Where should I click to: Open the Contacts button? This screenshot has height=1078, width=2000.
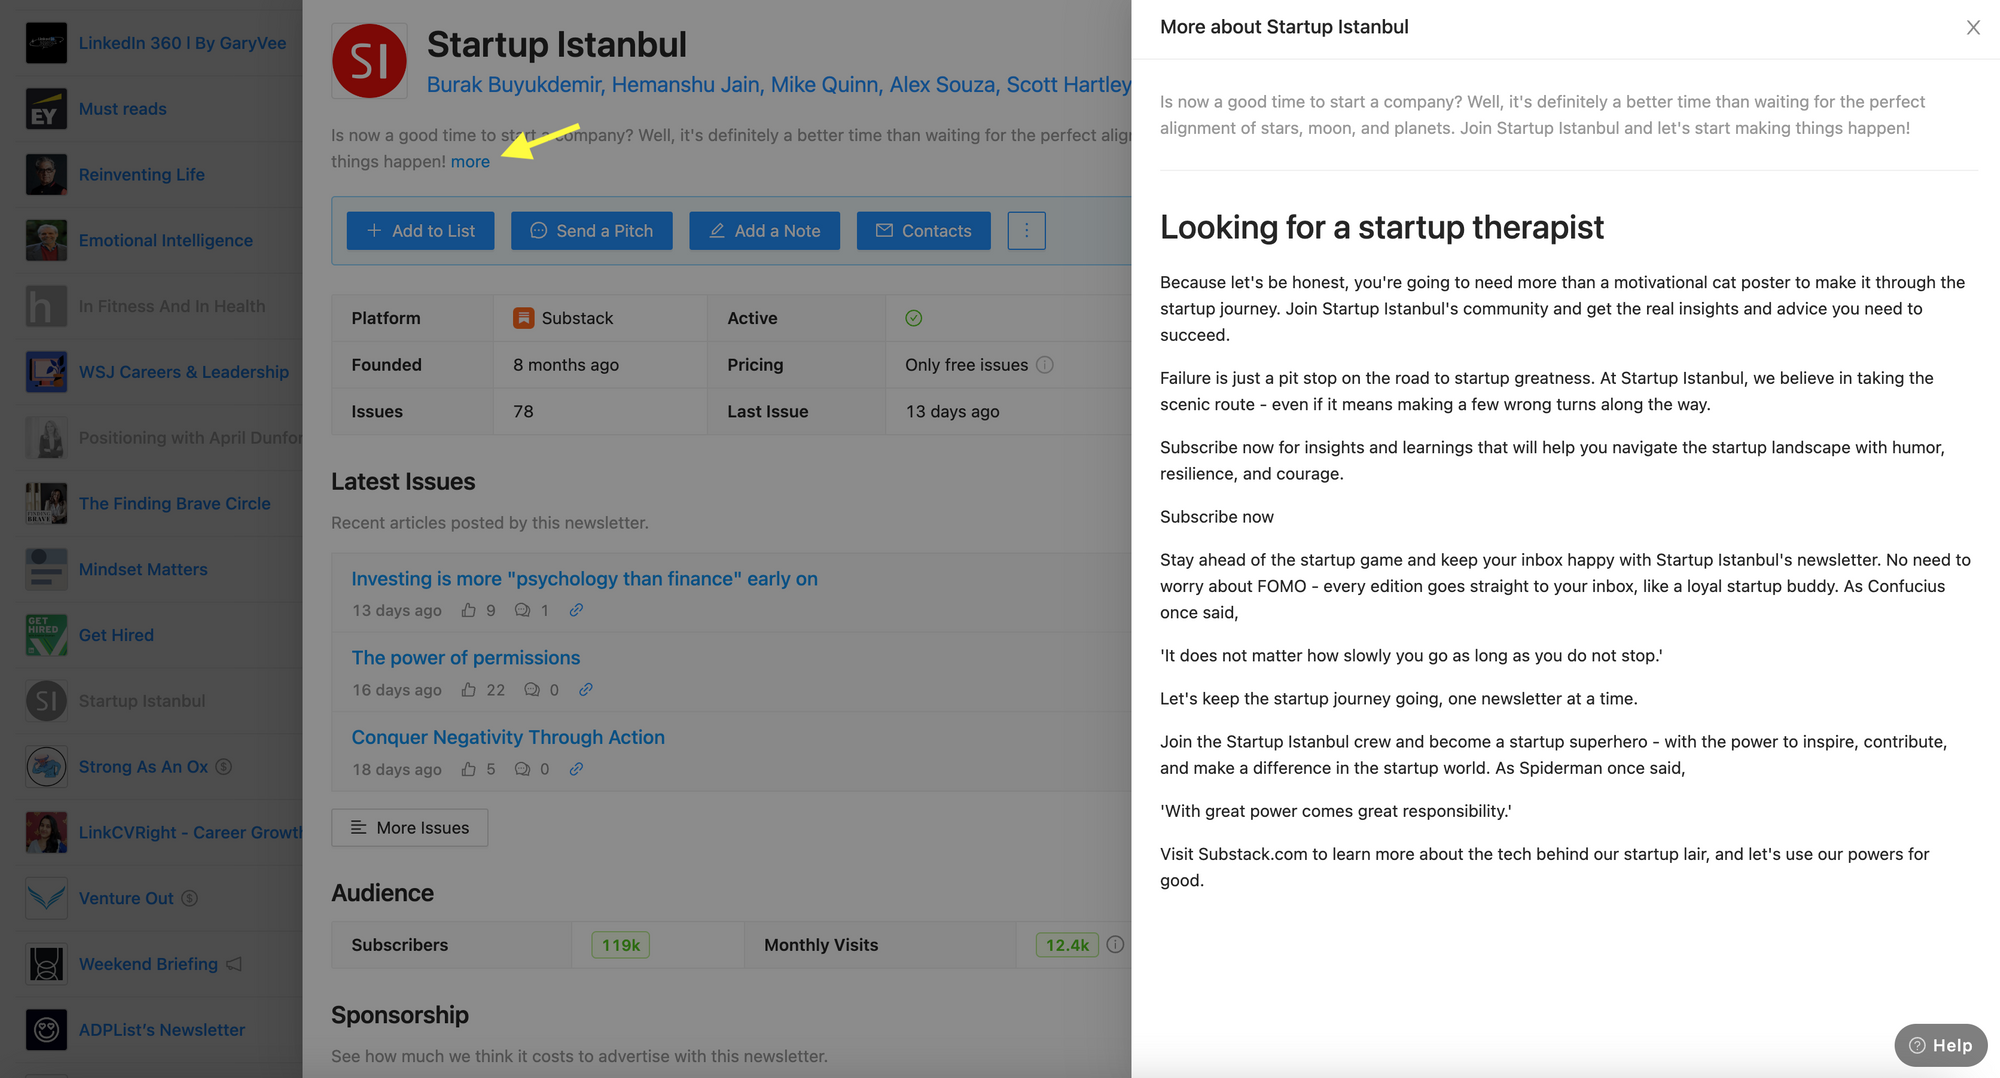tap(923, 231)
